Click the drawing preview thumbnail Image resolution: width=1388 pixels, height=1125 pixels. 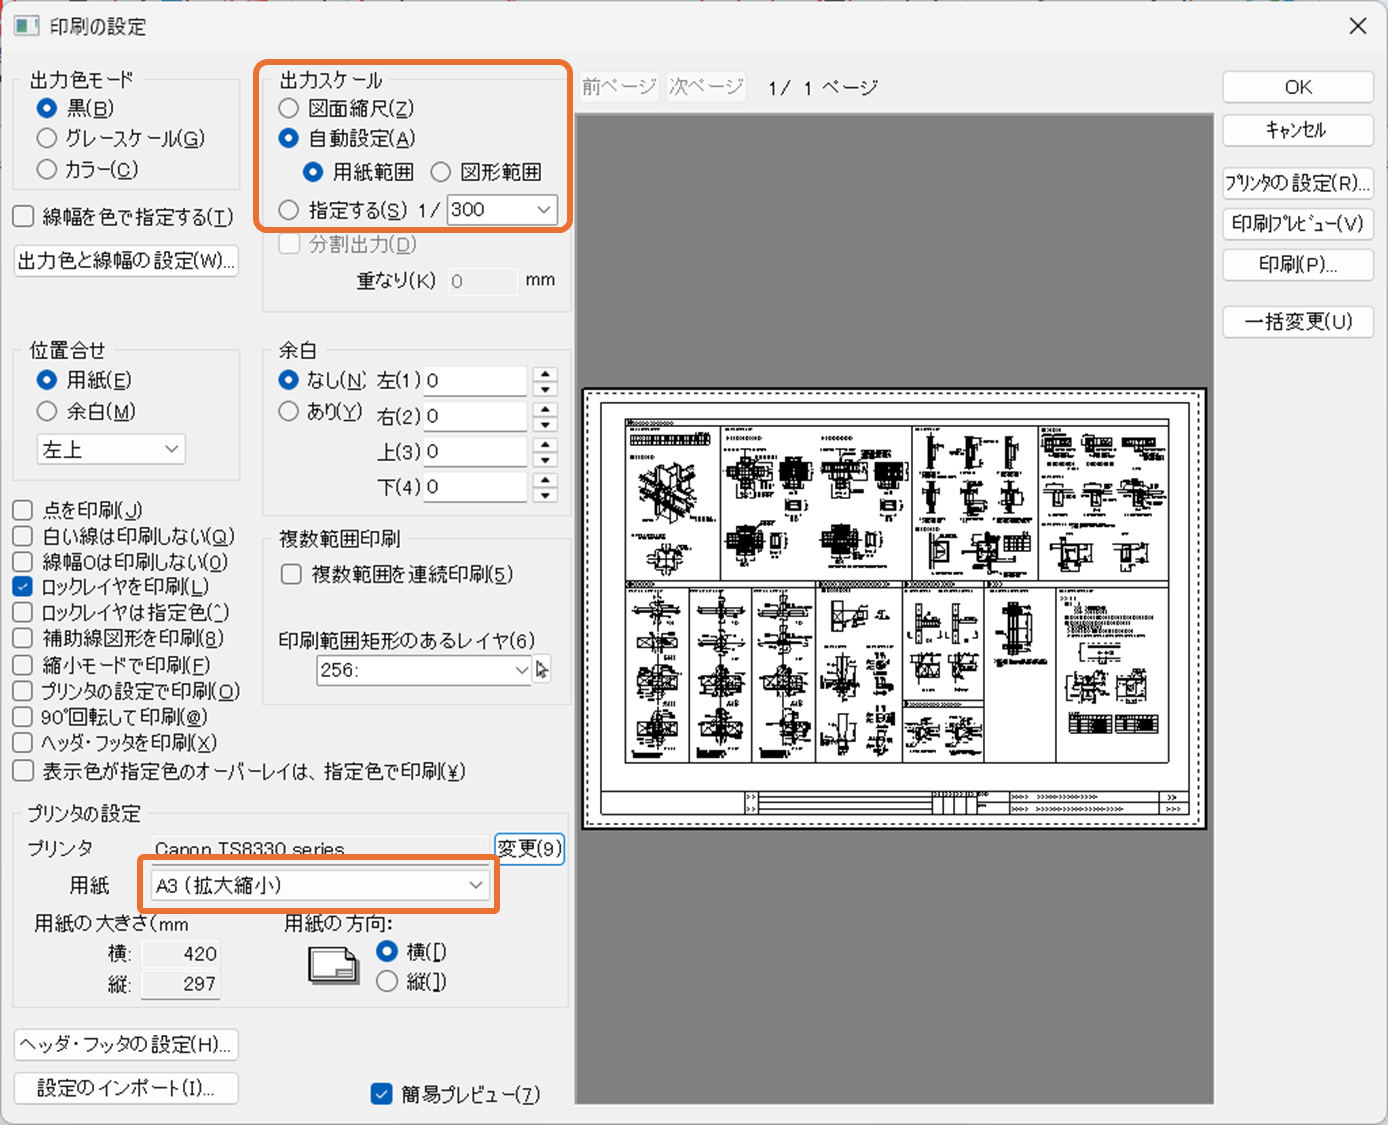pyautogui.click(x=894, y=608)
